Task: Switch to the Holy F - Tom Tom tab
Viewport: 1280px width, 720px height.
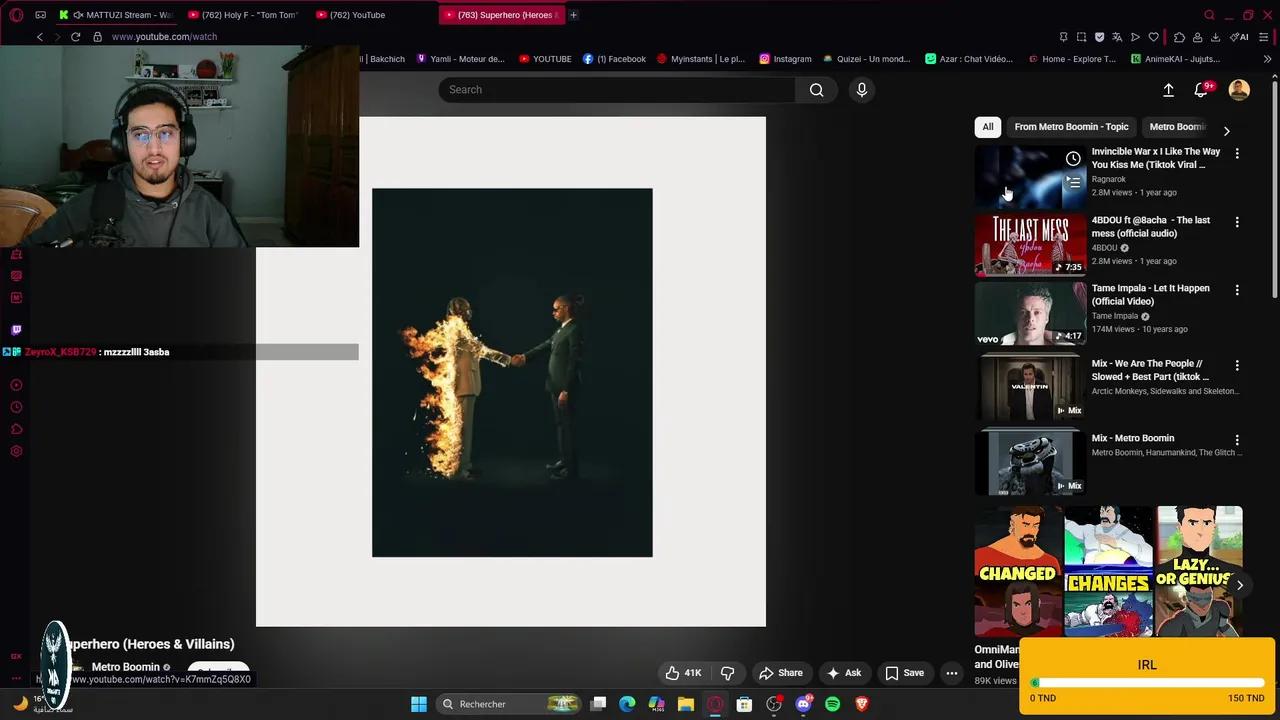Action: point(244,15)
